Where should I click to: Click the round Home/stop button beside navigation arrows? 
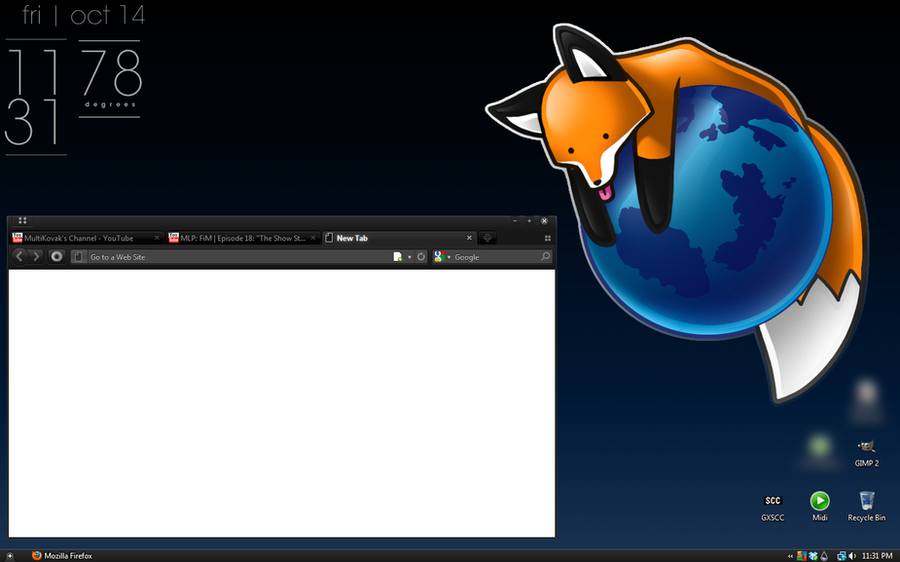(56, 257)
